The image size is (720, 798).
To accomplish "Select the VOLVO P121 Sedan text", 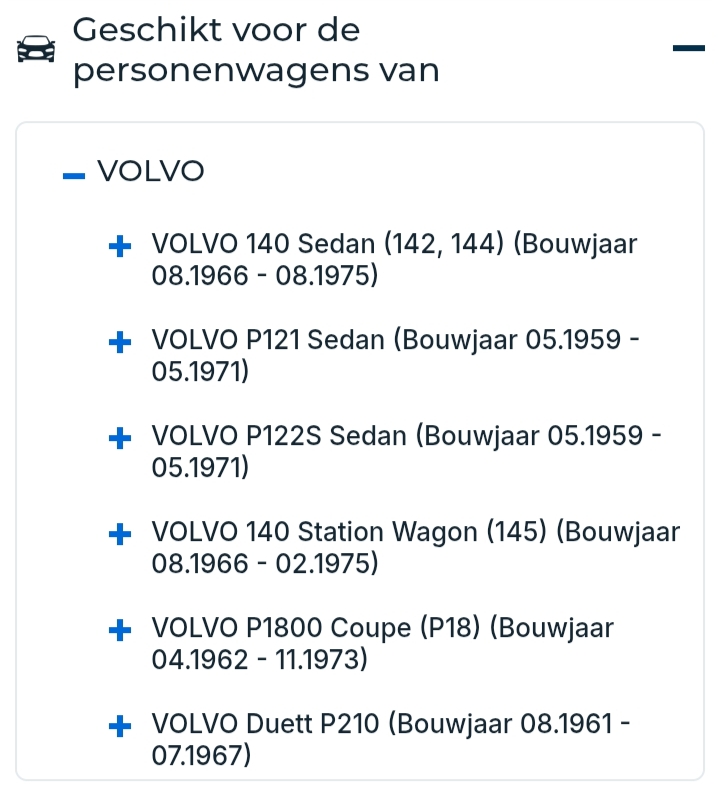I will 268,340.
